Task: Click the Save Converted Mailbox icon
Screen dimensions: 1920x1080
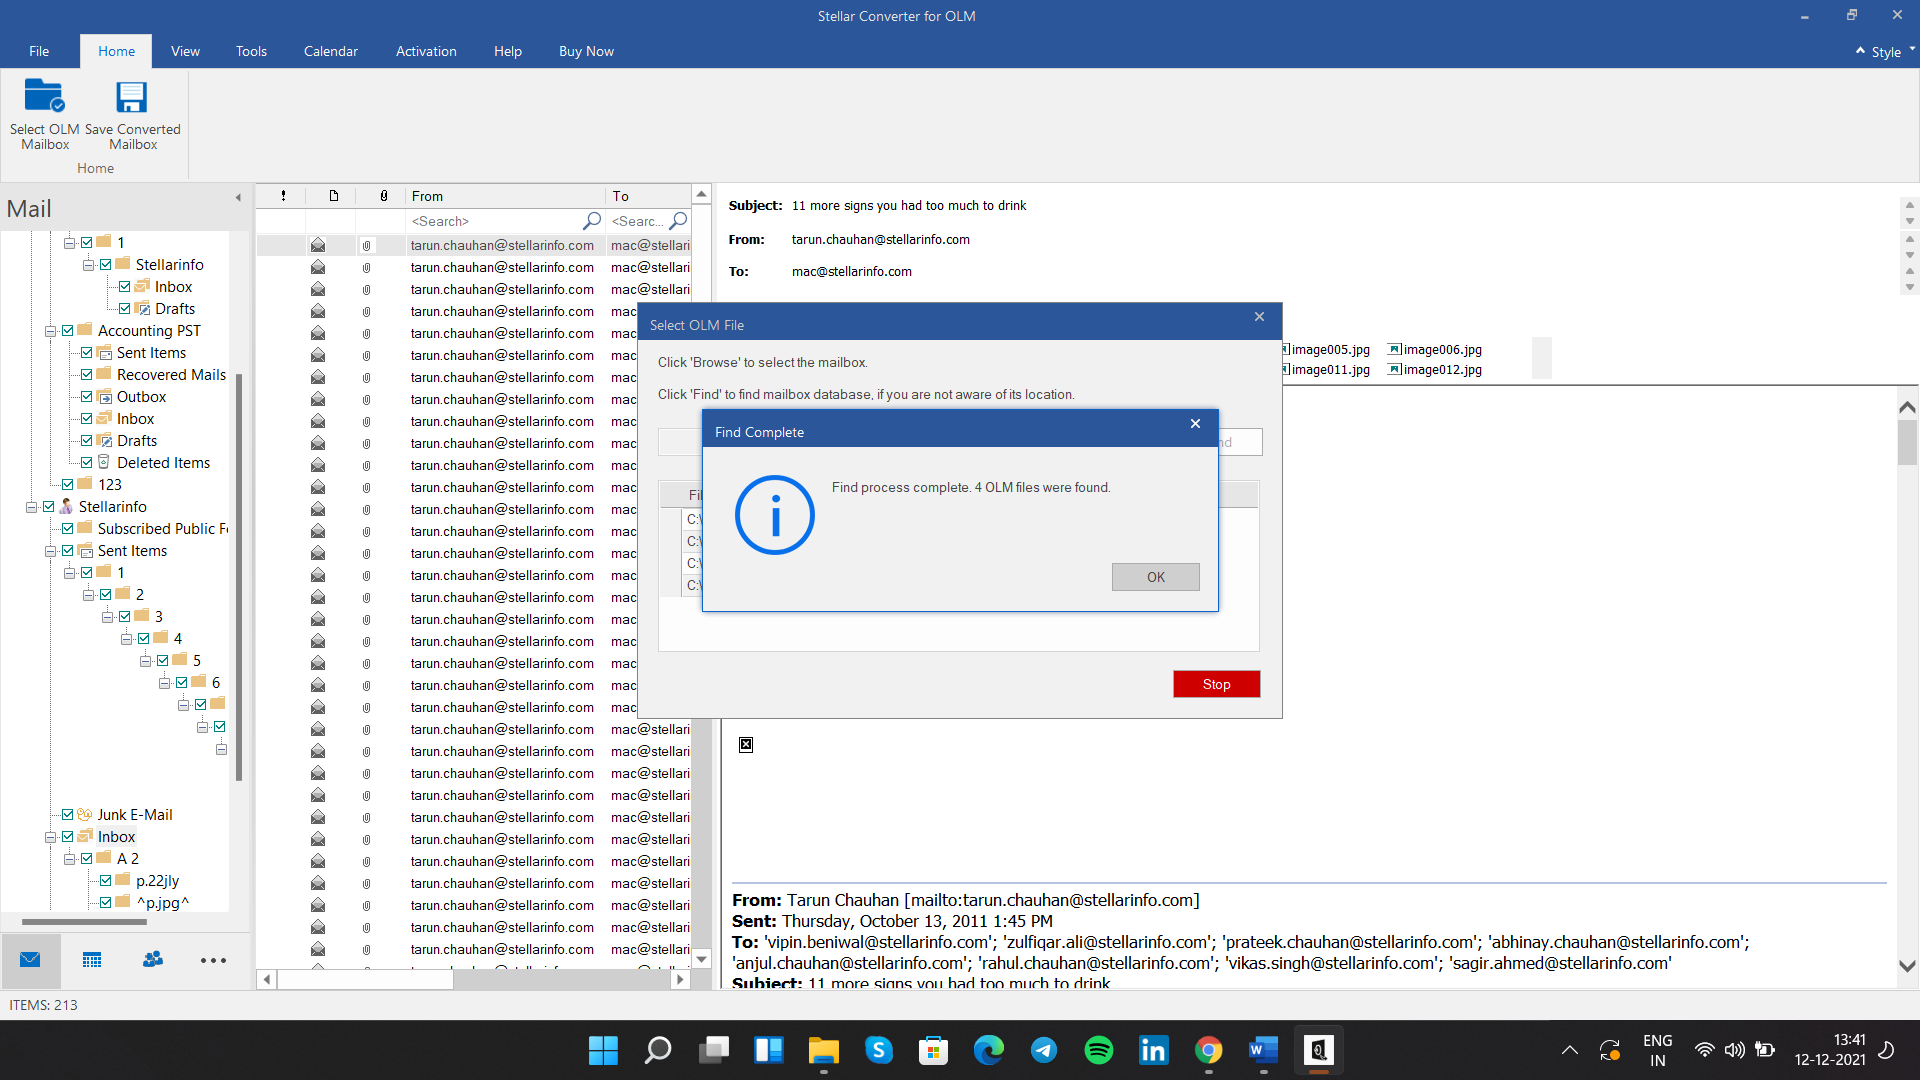Action: (132, 97)
